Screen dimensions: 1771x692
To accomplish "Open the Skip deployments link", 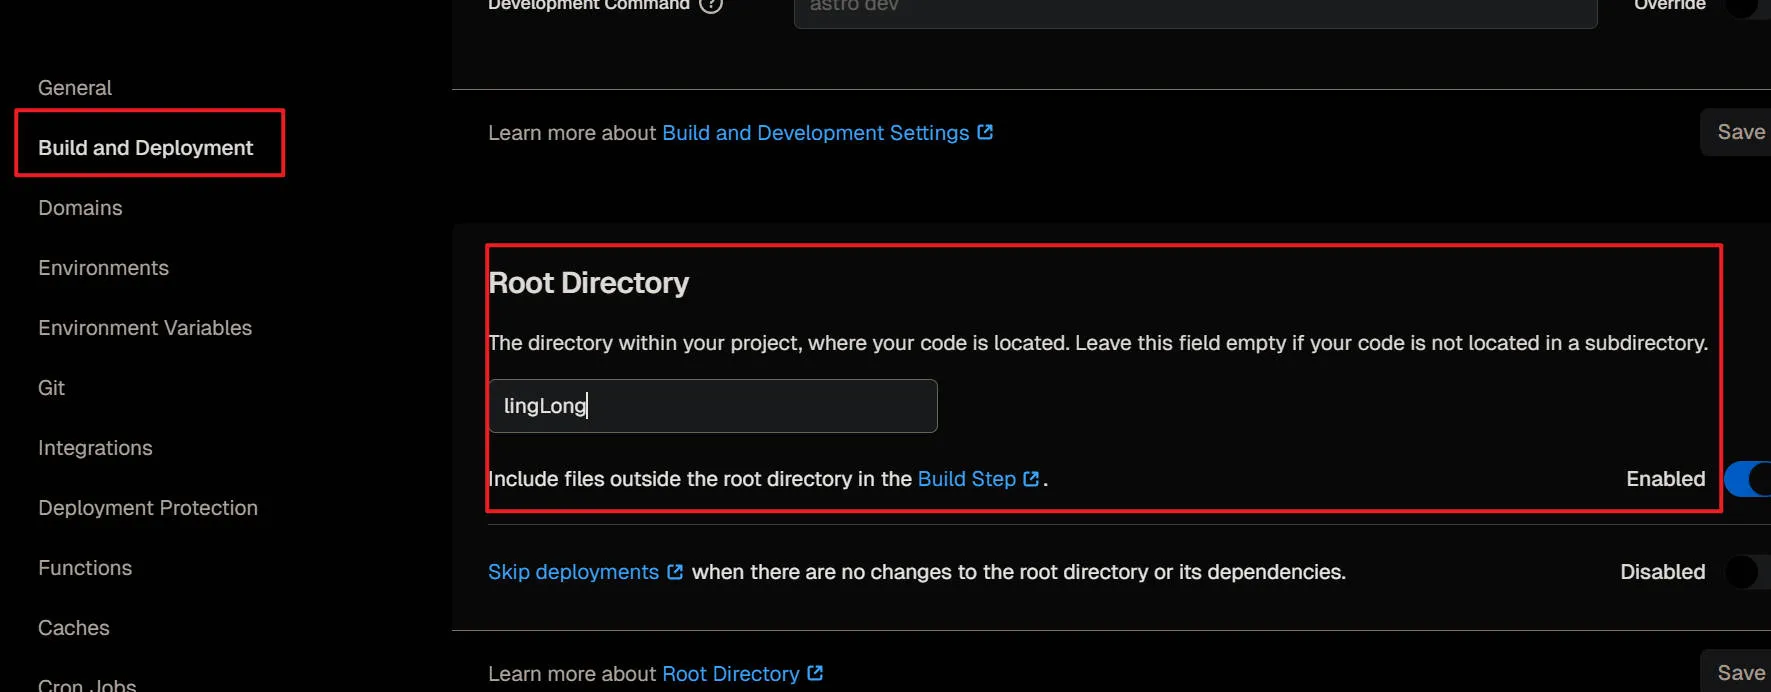I will [x=573, y=572].
